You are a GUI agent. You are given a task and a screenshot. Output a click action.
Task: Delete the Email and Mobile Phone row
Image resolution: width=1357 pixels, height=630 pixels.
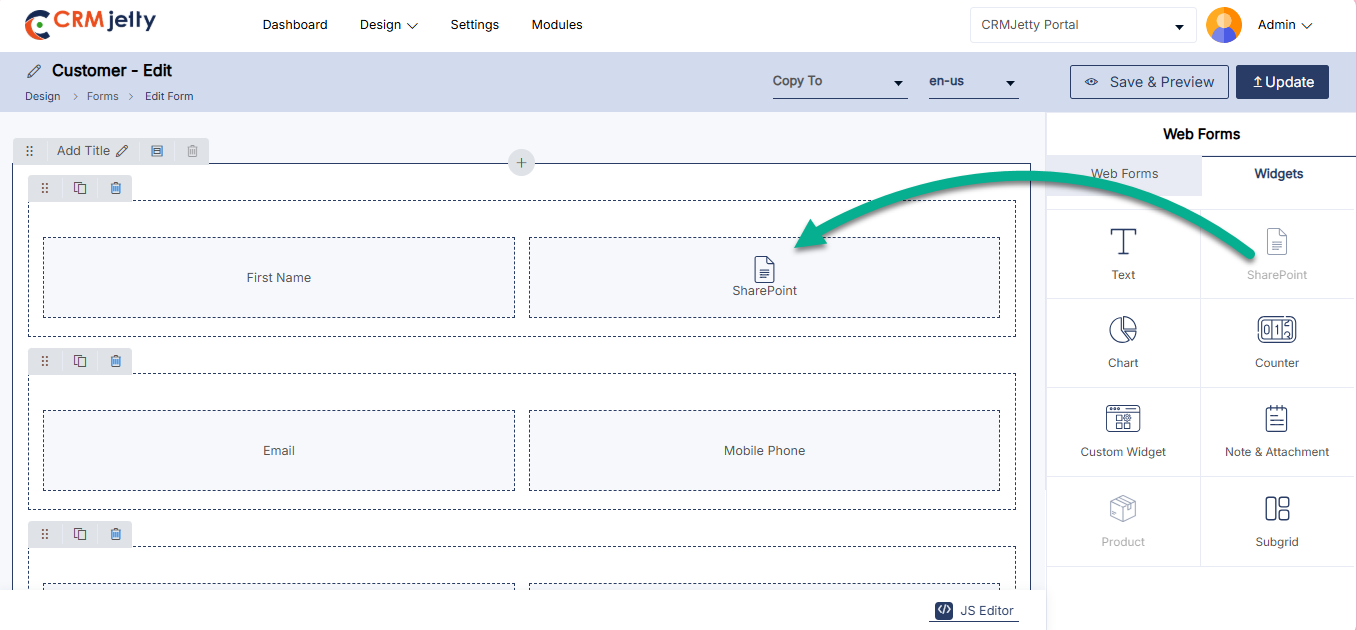coord(116,361)
